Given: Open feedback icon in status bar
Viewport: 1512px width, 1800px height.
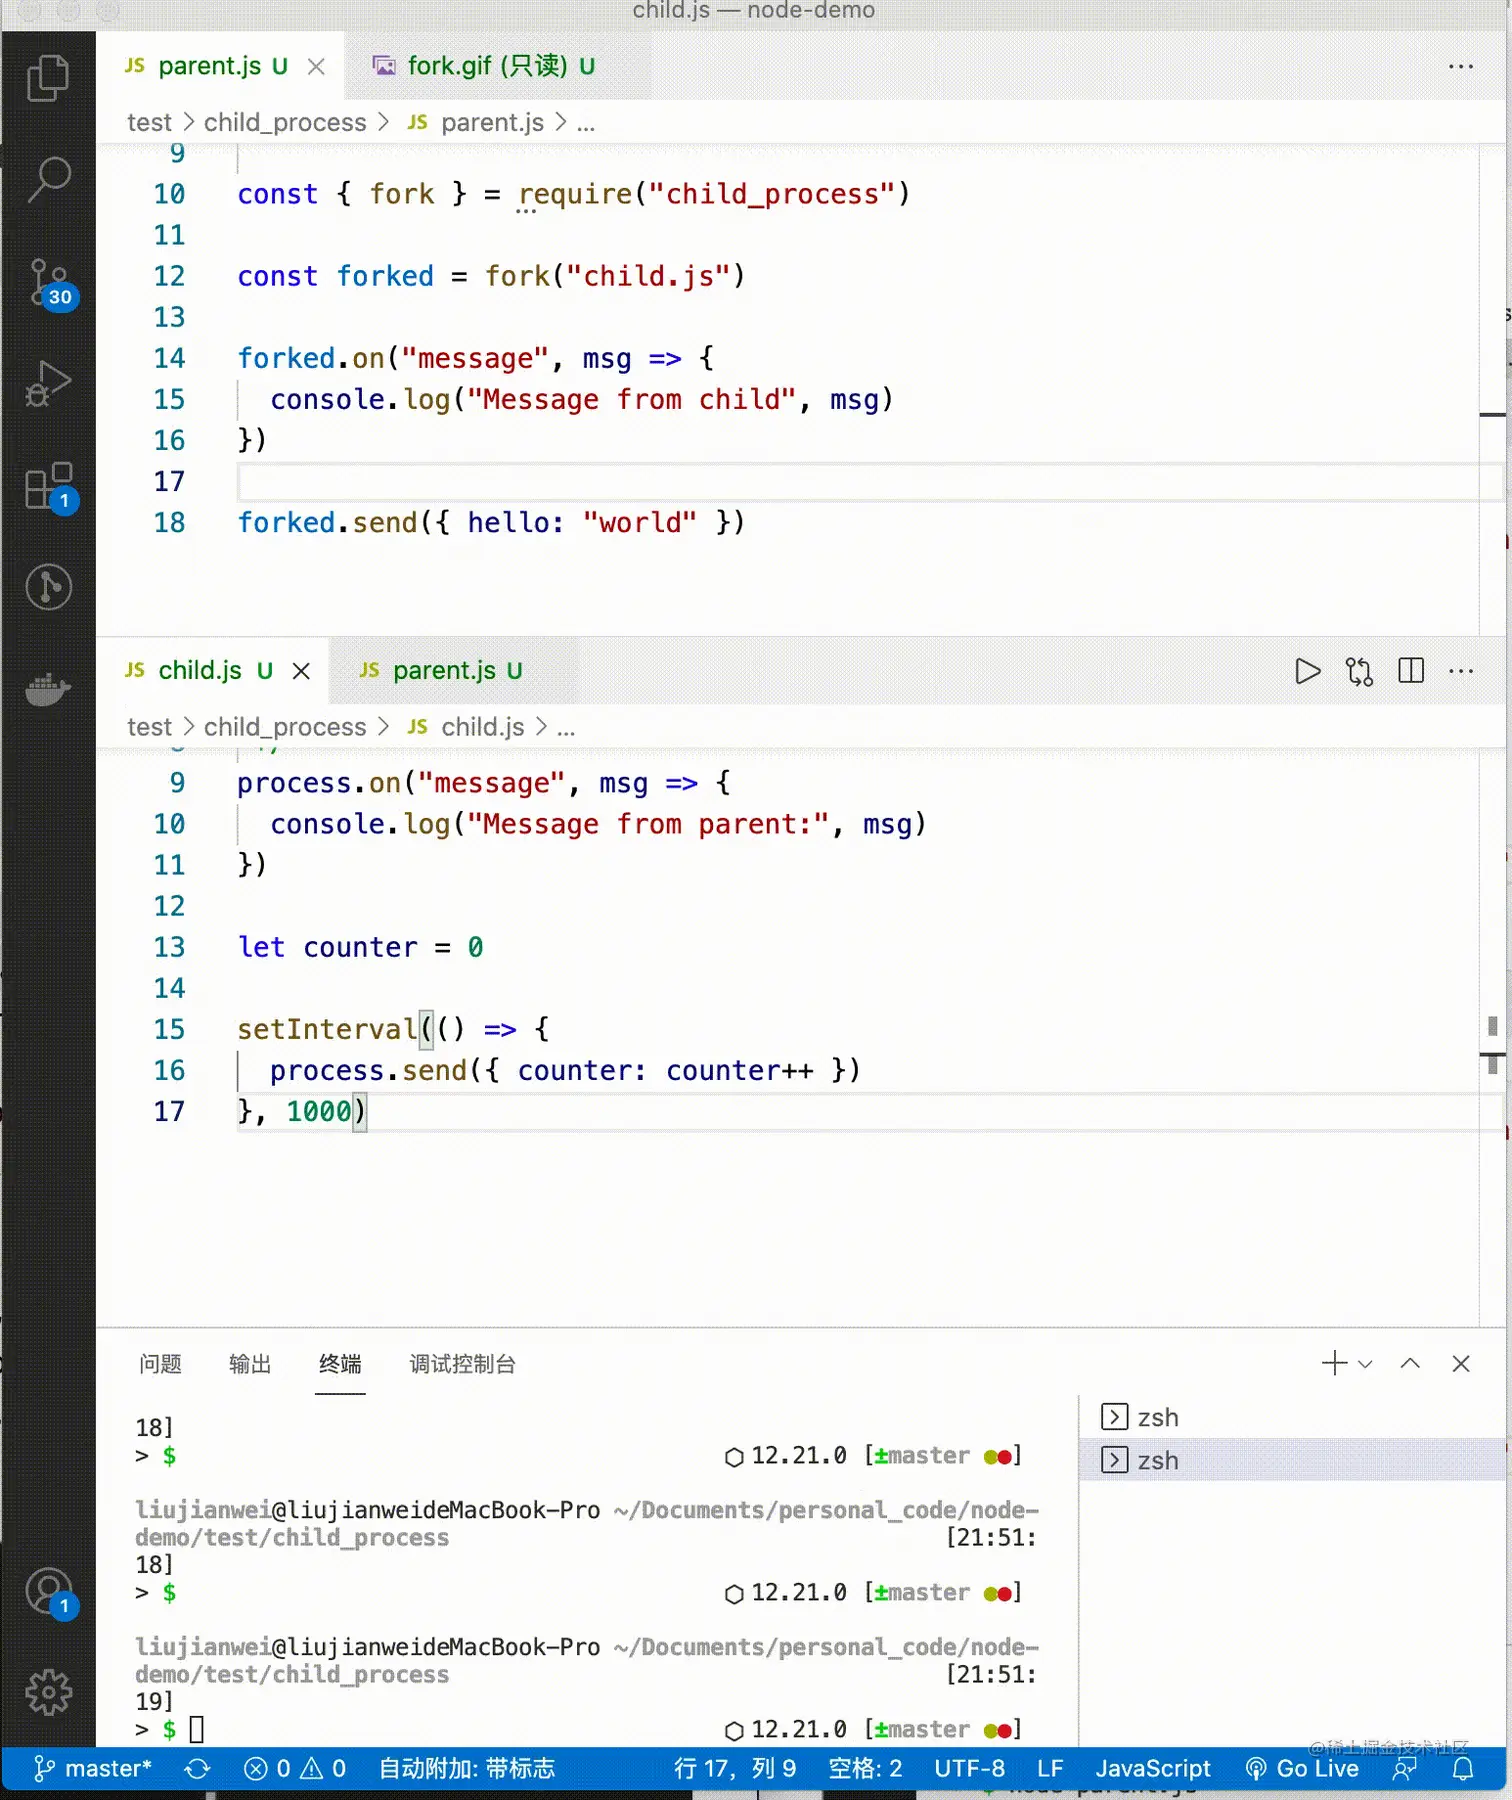Looking at the screenshot, I should (x=1404, y=1769).
